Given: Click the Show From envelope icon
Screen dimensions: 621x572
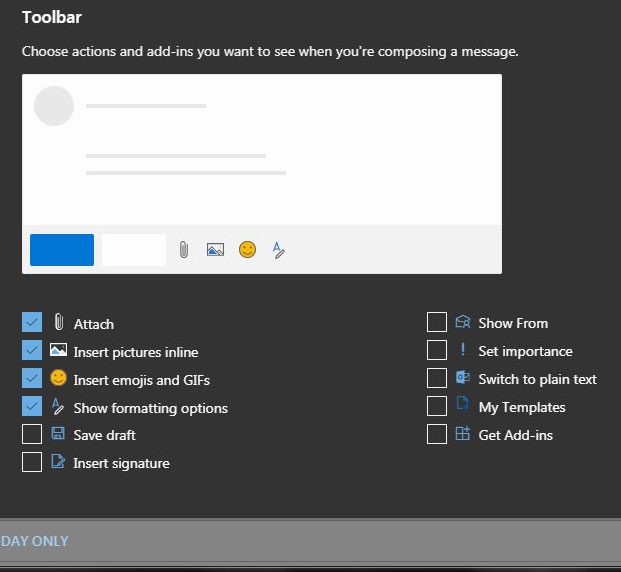Looking at the screenshot, I should [x=463, y=322].
